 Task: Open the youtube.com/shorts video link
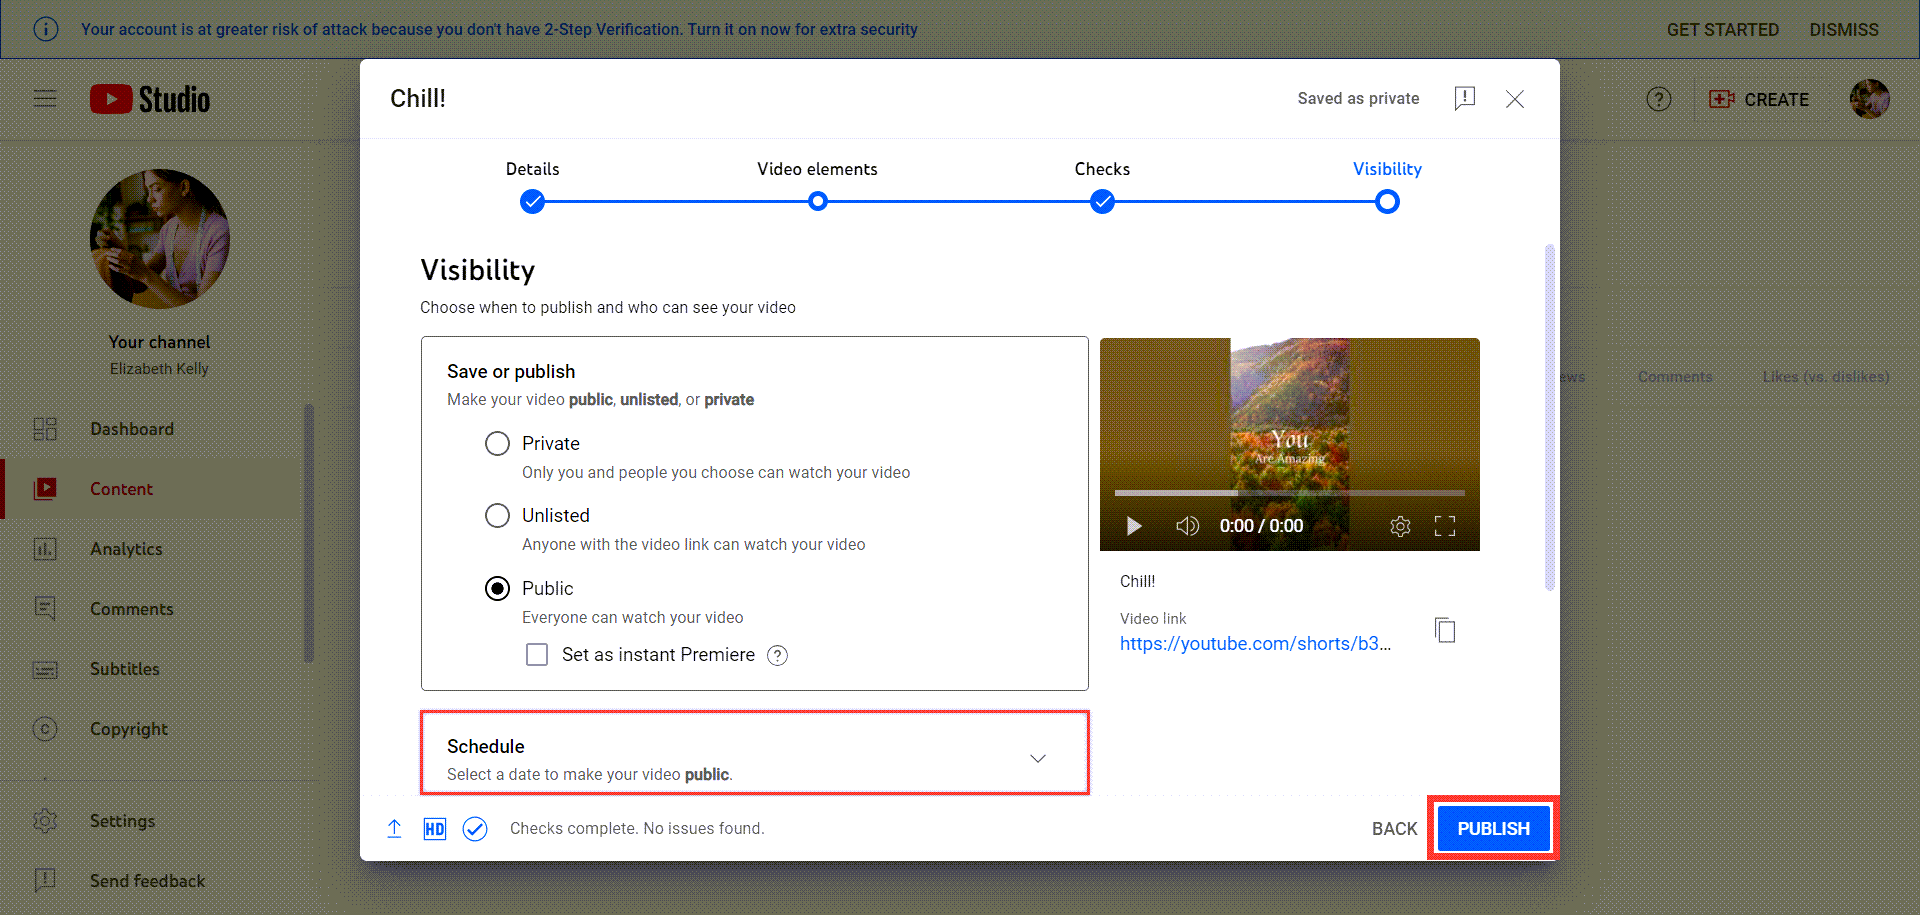click(x=1255, y=643)
